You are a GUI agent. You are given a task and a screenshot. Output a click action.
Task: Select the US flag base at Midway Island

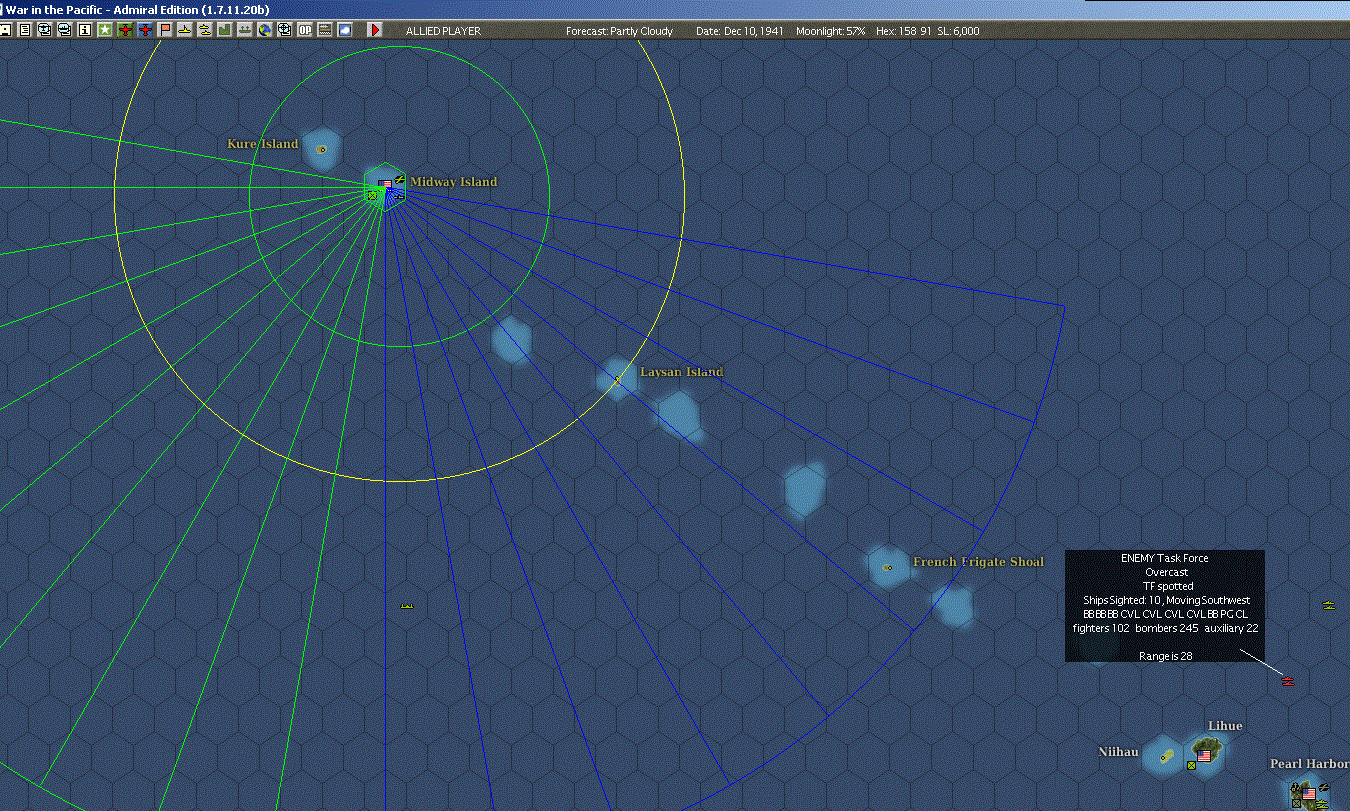click(x=385, y=184)
